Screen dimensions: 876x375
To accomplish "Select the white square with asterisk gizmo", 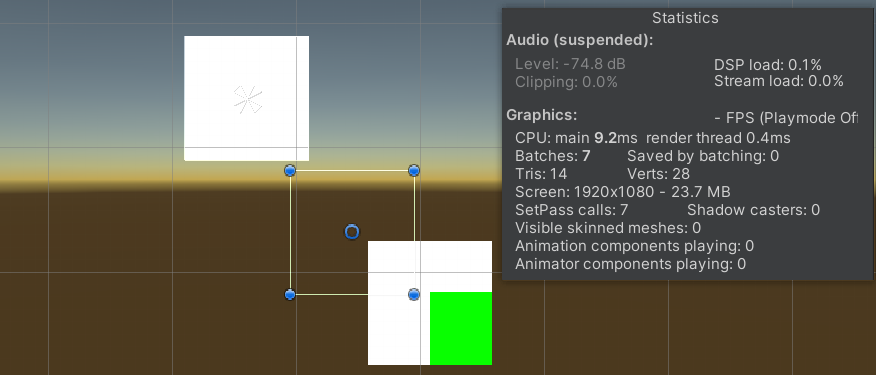I will [246, 98].
